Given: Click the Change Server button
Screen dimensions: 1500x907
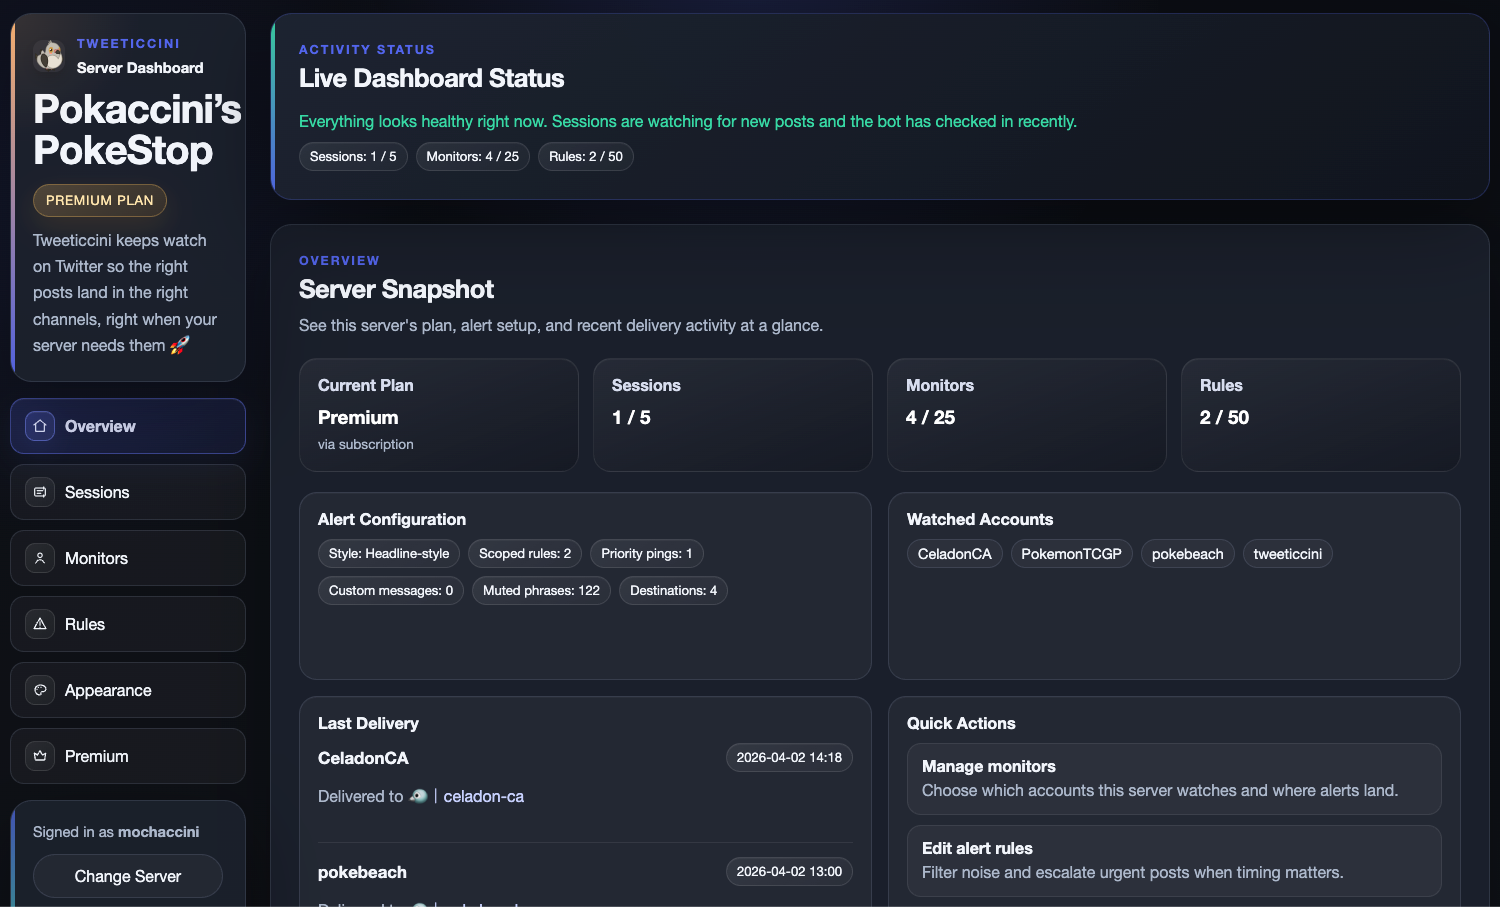Looking at the screenshot, I should click(128, 876).
